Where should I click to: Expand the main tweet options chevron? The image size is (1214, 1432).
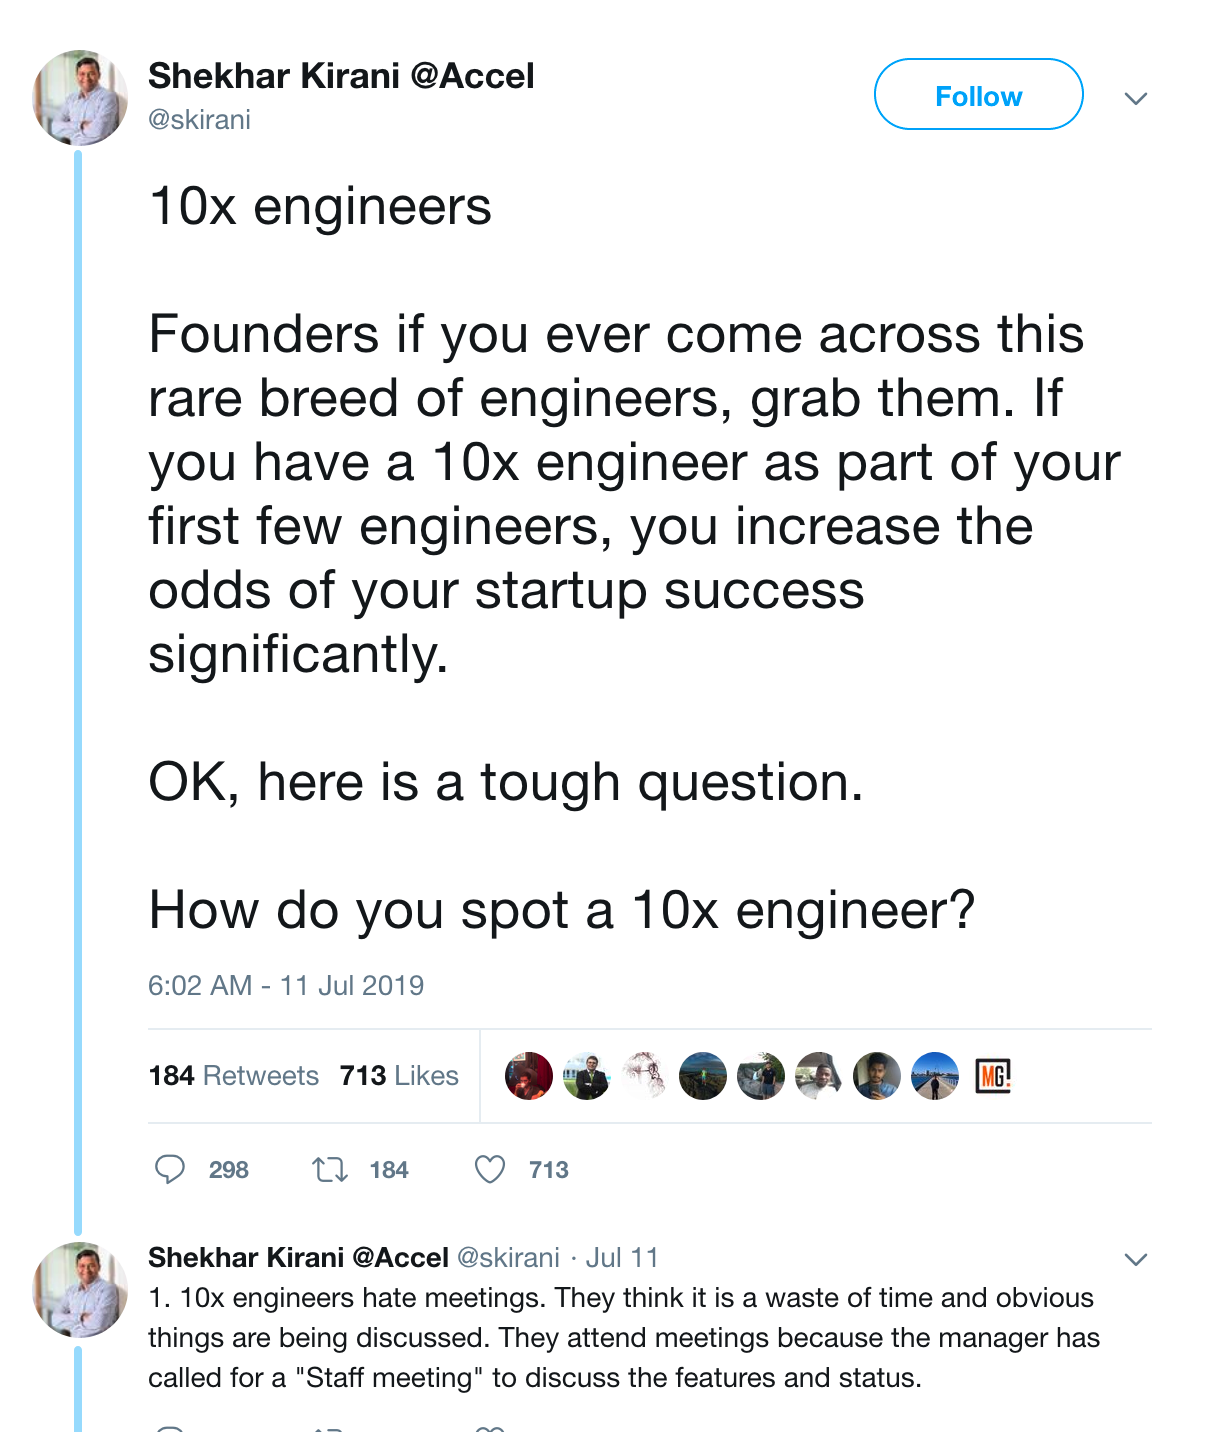tap(1135, 98)
